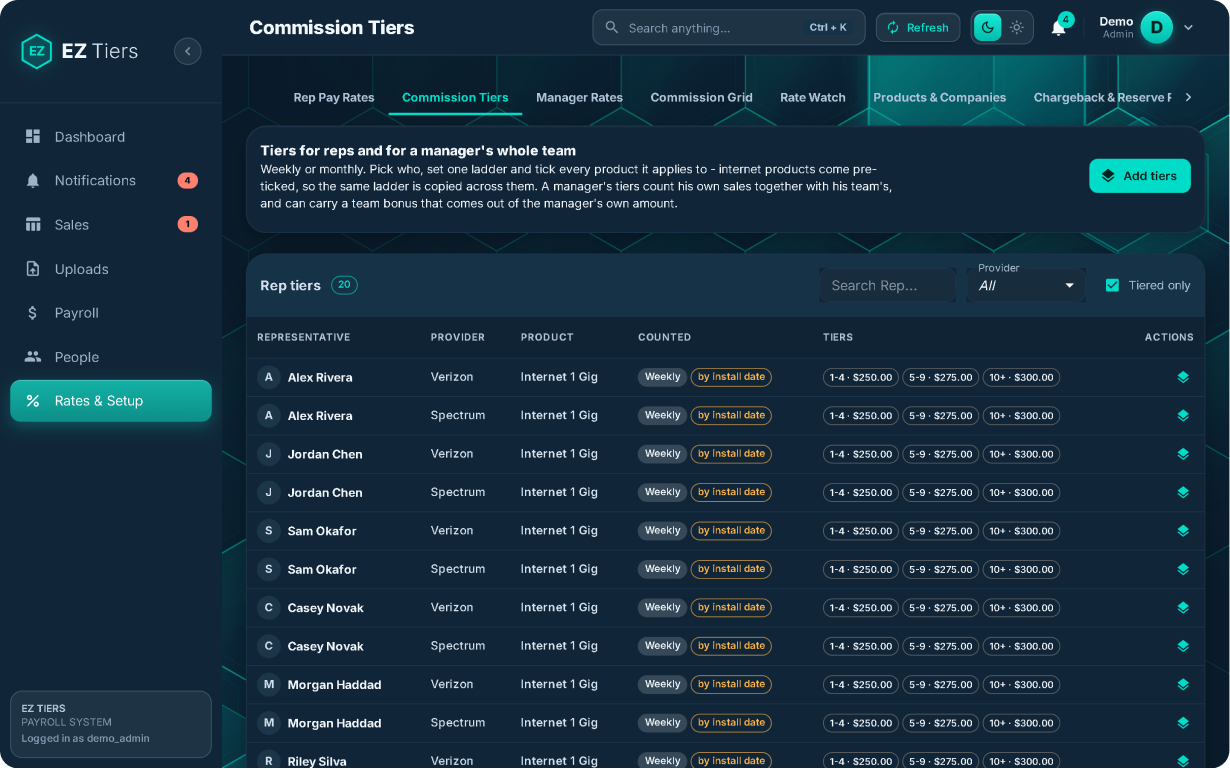Click the Search anything field

pos(728,28)
